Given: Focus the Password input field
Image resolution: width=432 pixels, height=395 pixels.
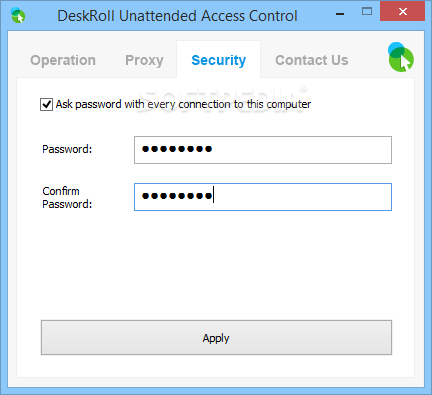Looking at the screenshot, I should click(x=263, y=150).
